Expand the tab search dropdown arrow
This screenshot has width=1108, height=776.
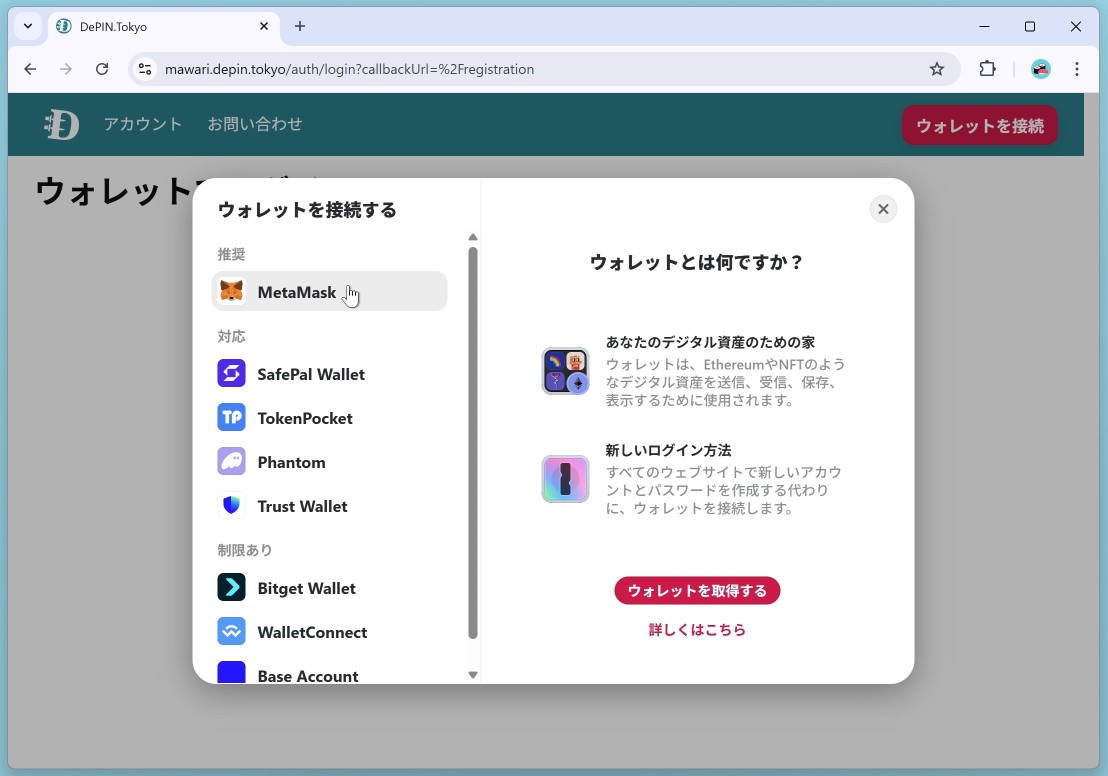point(28,26)
